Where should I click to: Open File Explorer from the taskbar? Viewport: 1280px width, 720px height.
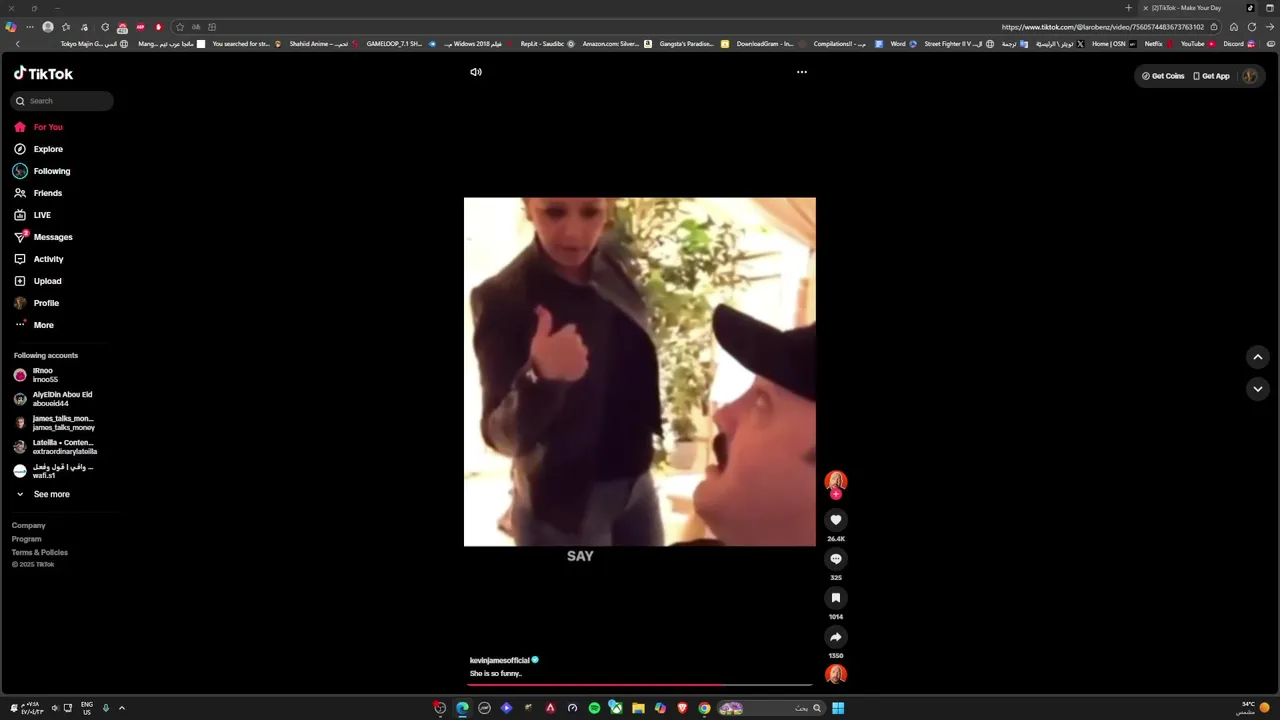coord(638,708)
